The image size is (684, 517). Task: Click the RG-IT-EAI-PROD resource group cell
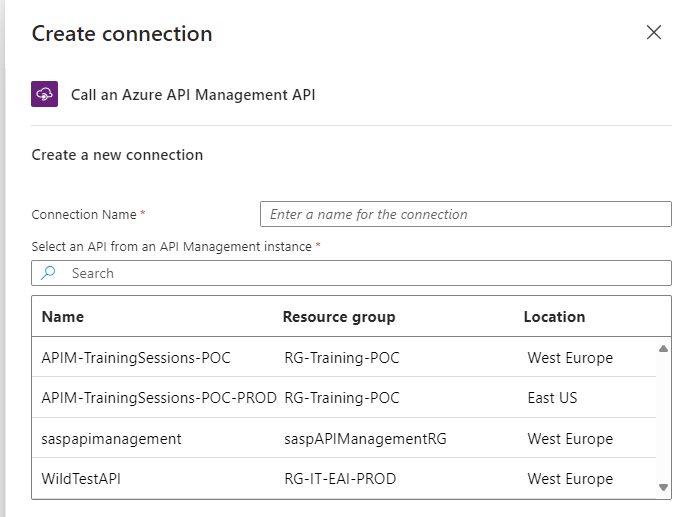pos(340,479)
